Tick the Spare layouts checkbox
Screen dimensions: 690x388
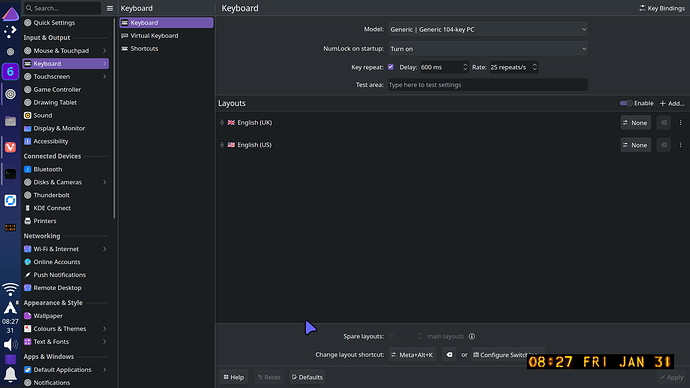392,337
